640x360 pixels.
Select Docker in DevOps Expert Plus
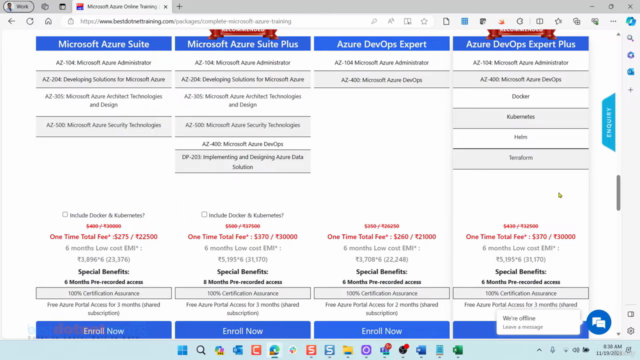[520, 97]
